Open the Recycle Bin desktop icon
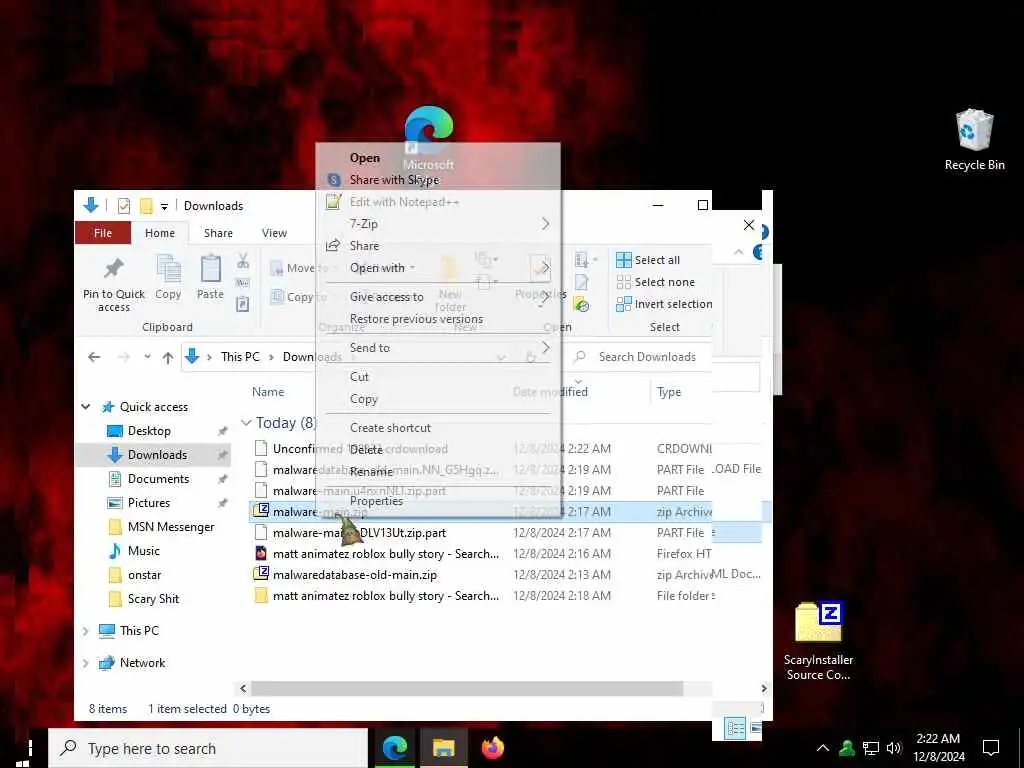Viewport: 1024px width, 768px height. coord(974,139)
